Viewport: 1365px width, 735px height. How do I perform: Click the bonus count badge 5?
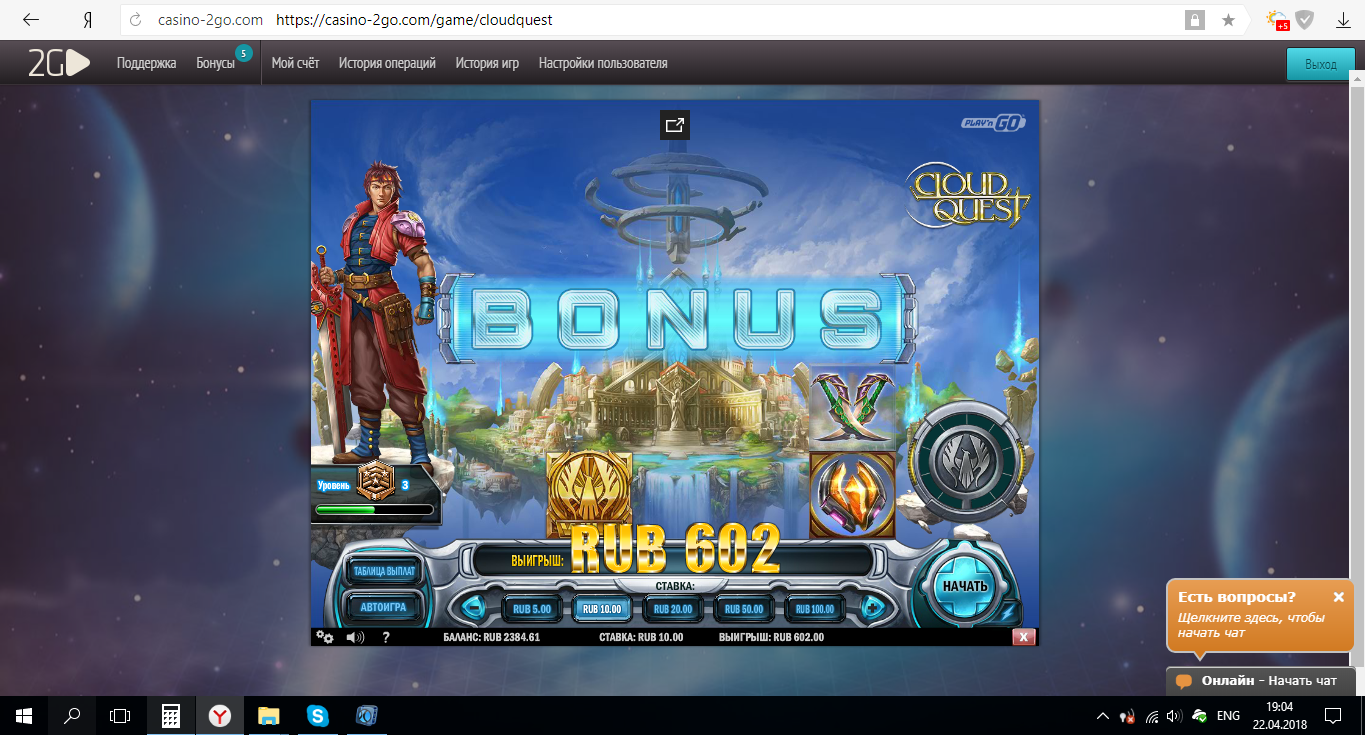click(243, 52)
